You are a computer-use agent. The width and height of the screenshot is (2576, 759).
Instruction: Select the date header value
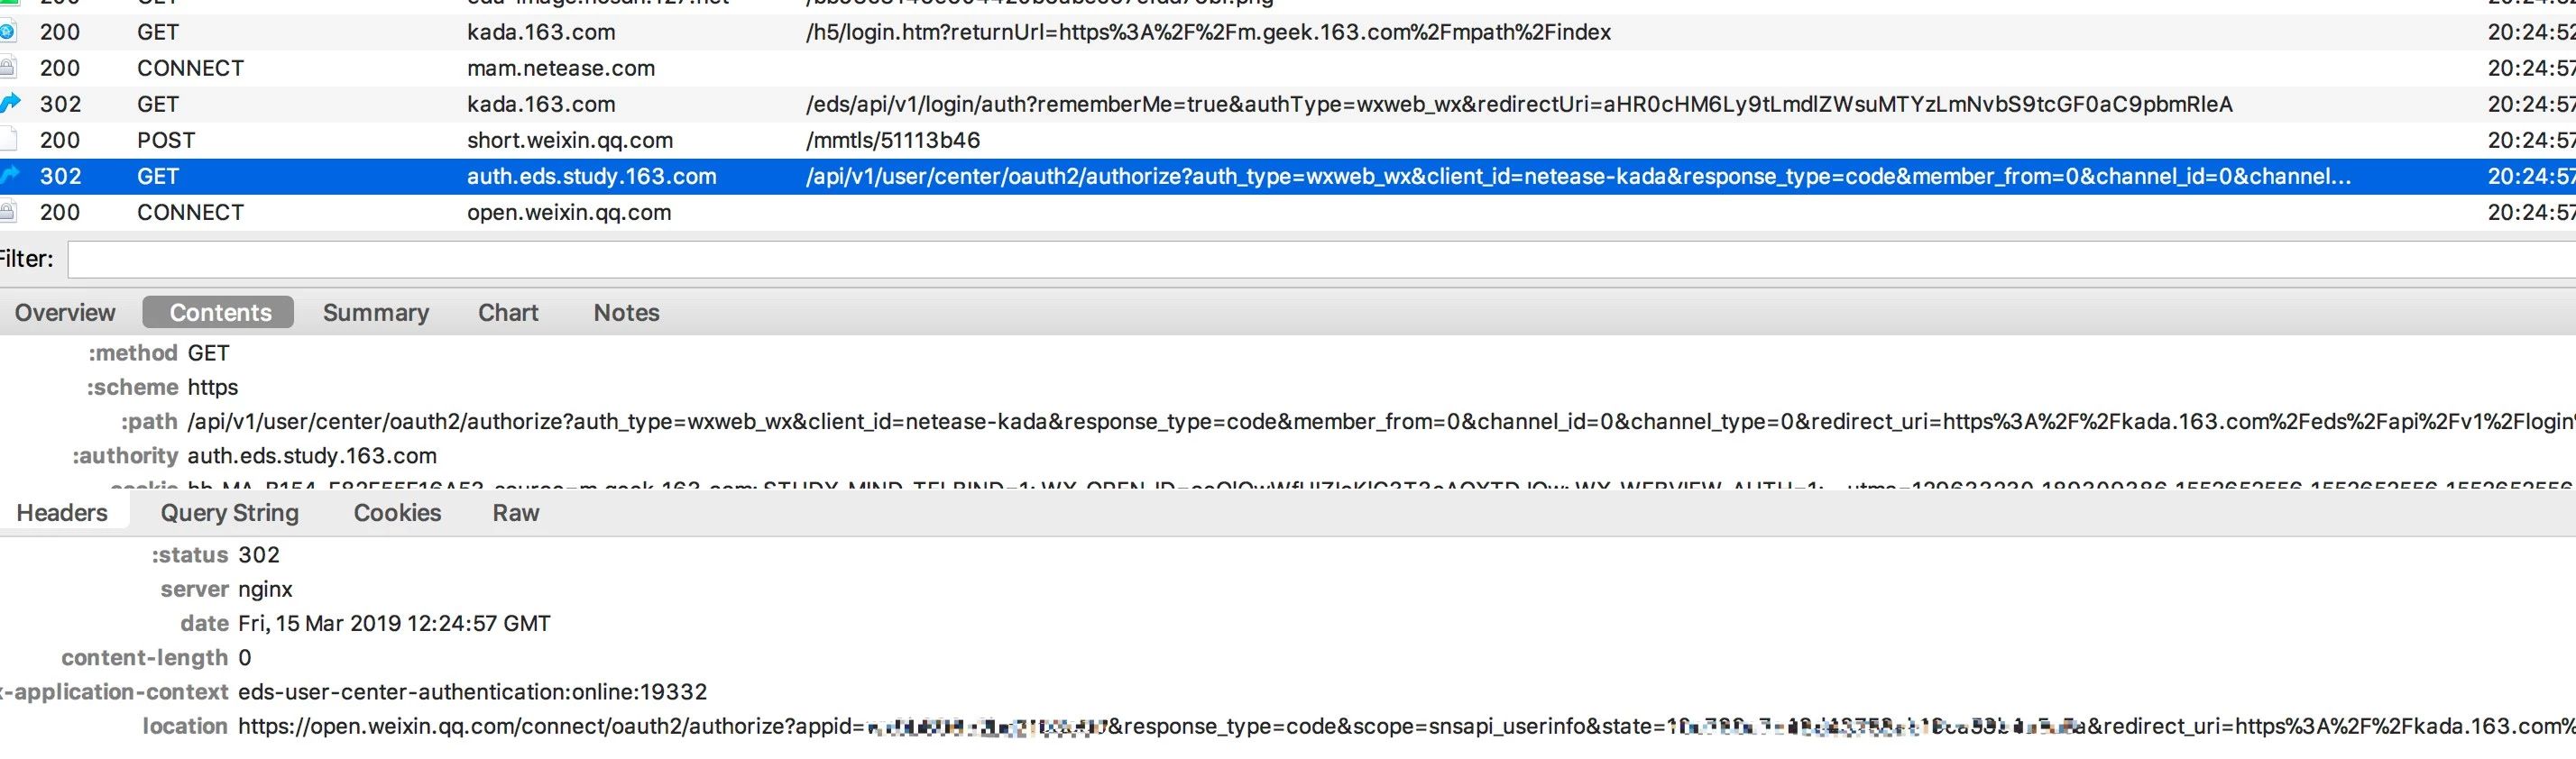click(x=394, y=623)
